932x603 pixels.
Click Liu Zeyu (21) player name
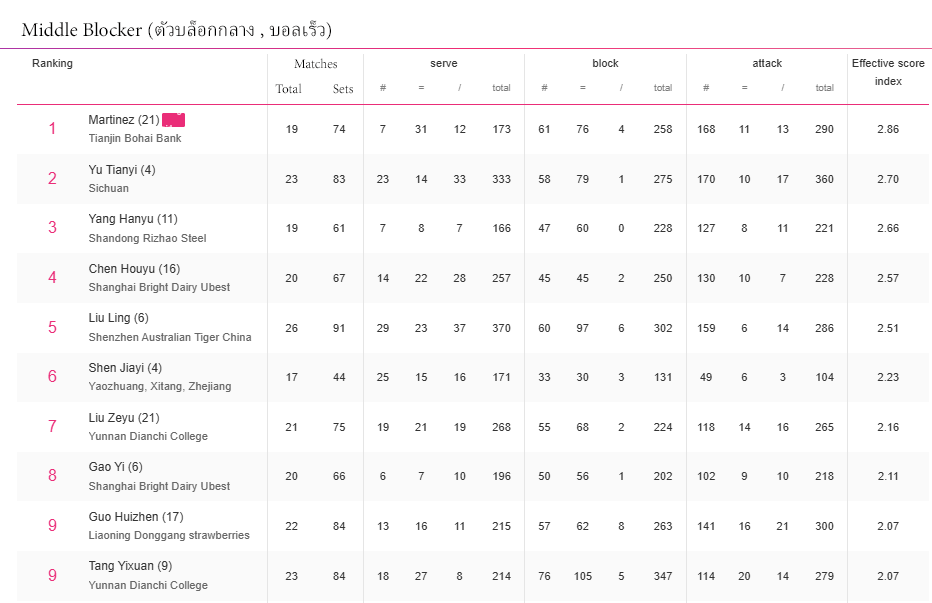point(124,418)
